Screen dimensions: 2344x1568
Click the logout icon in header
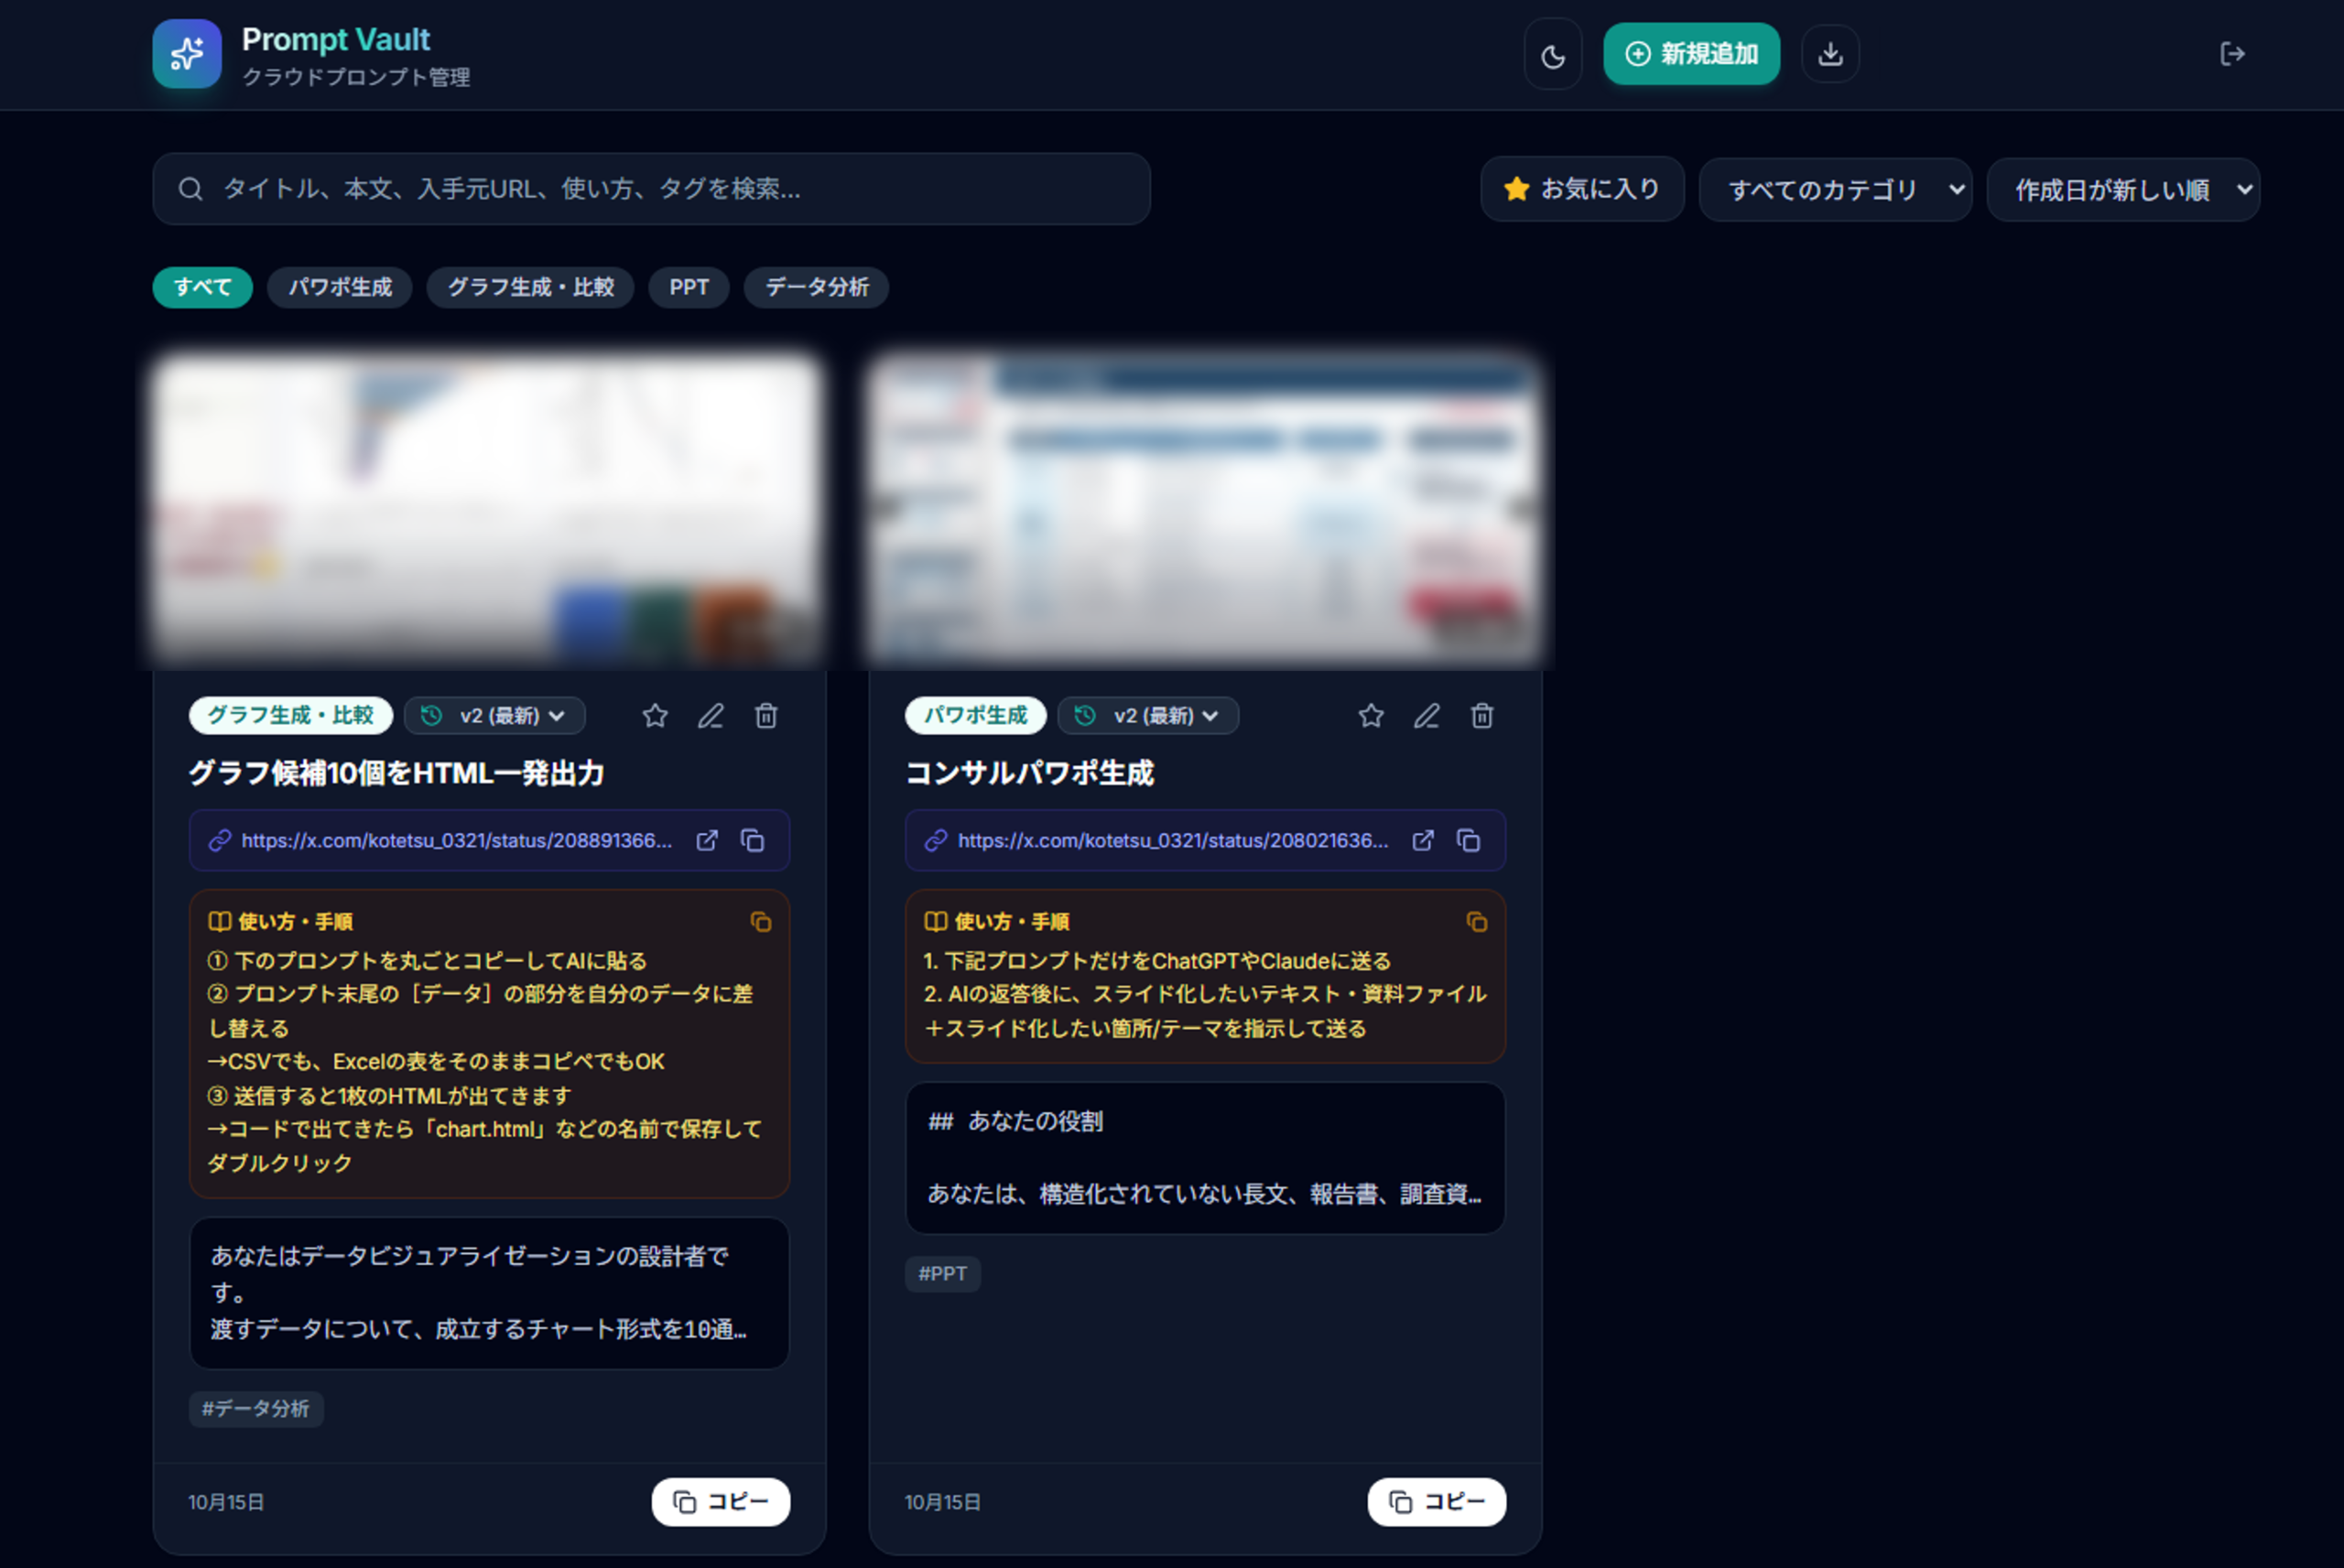tap(2232, 54)
